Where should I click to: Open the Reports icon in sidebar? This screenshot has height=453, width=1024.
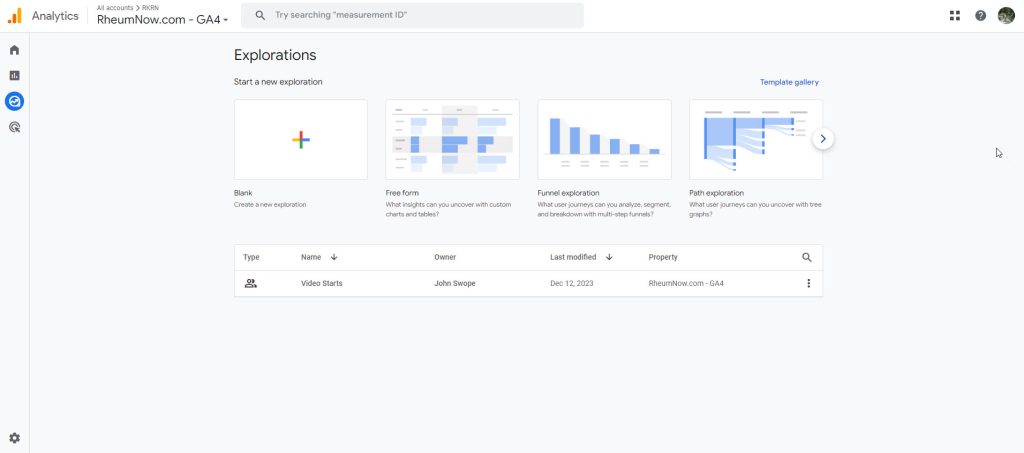14,75
